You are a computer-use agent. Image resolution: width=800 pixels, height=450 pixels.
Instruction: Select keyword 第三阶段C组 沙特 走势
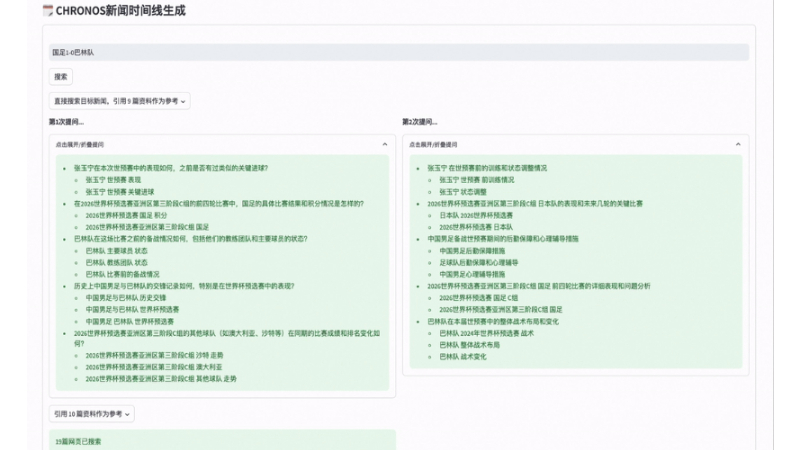coord(154,355)
